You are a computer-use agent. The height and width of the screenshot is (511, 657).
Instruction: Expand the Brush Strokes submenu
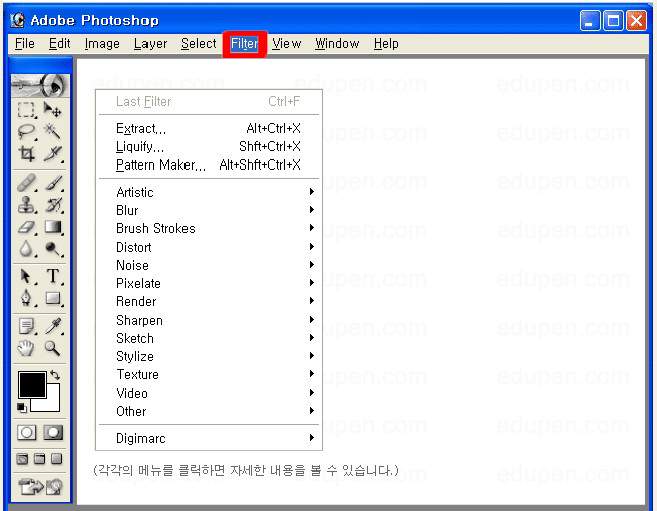pos(209,229)
